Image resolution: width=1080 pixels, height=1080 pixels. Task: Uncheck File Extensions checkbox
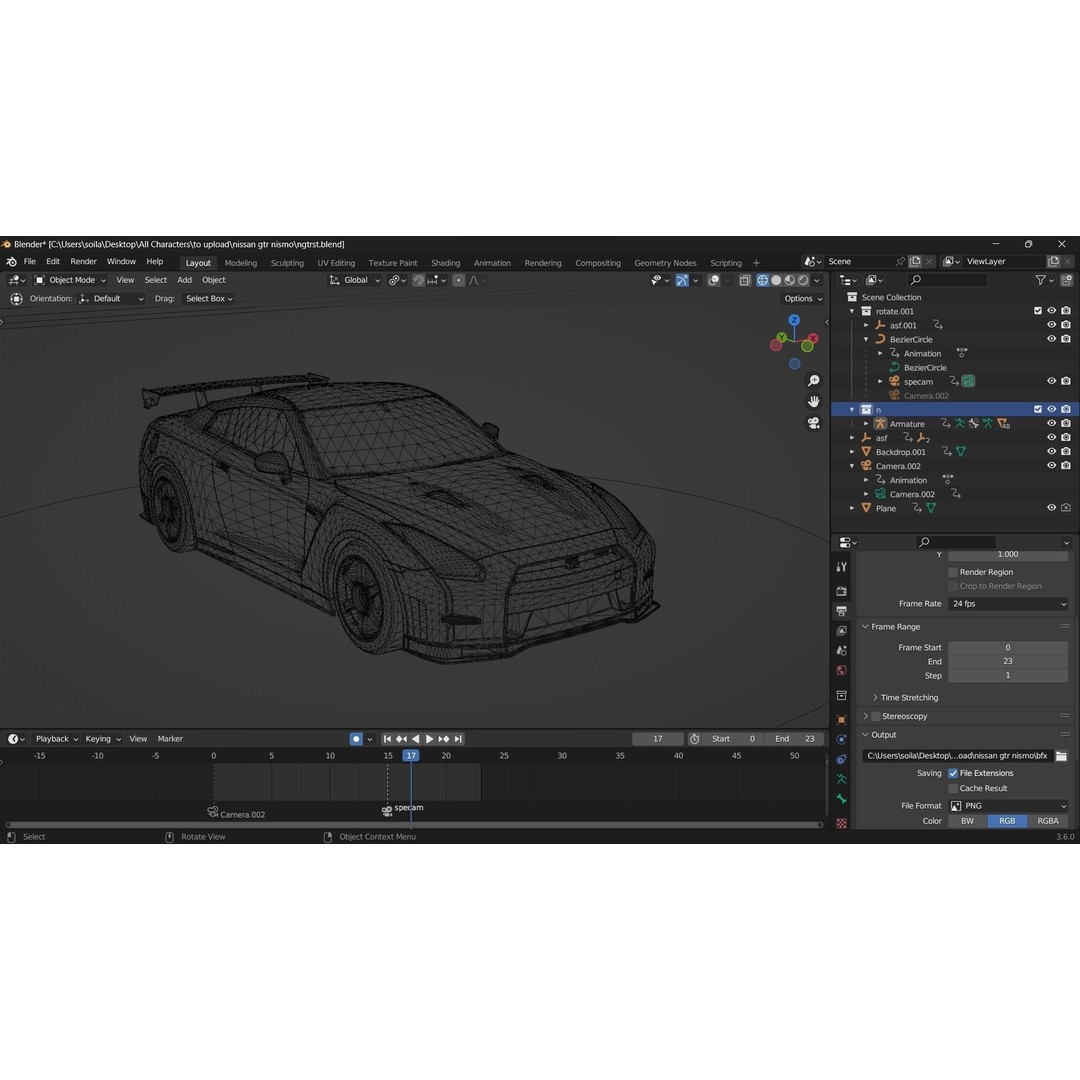pos(953,773)
